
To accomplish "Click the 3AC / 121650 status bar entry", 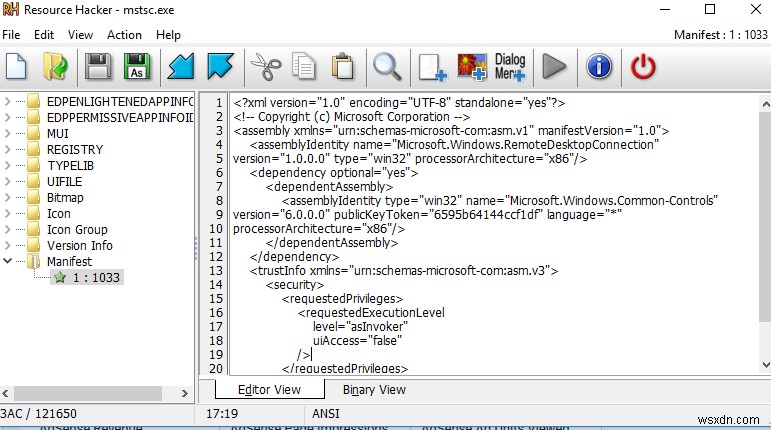I will (x=38, y=414).
